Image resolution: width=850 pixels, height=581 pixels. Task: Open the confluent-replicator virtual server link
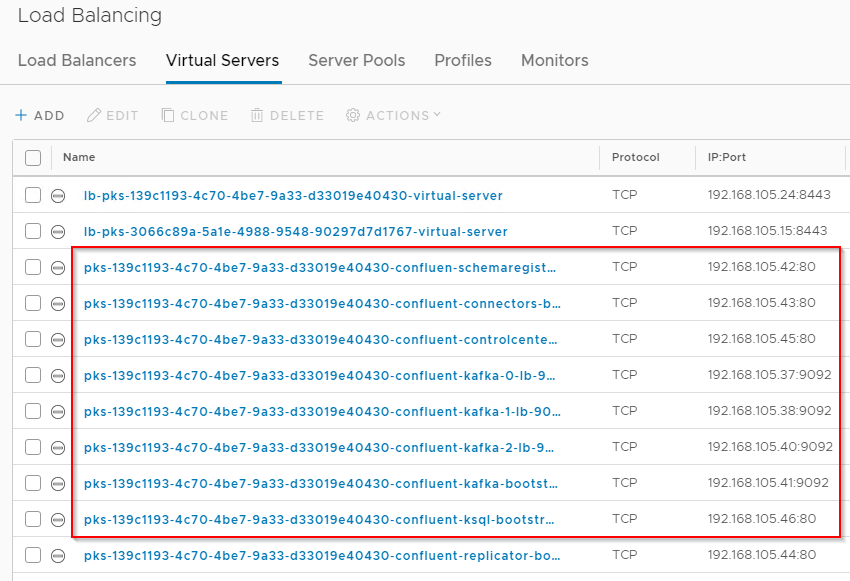(322, 556)
